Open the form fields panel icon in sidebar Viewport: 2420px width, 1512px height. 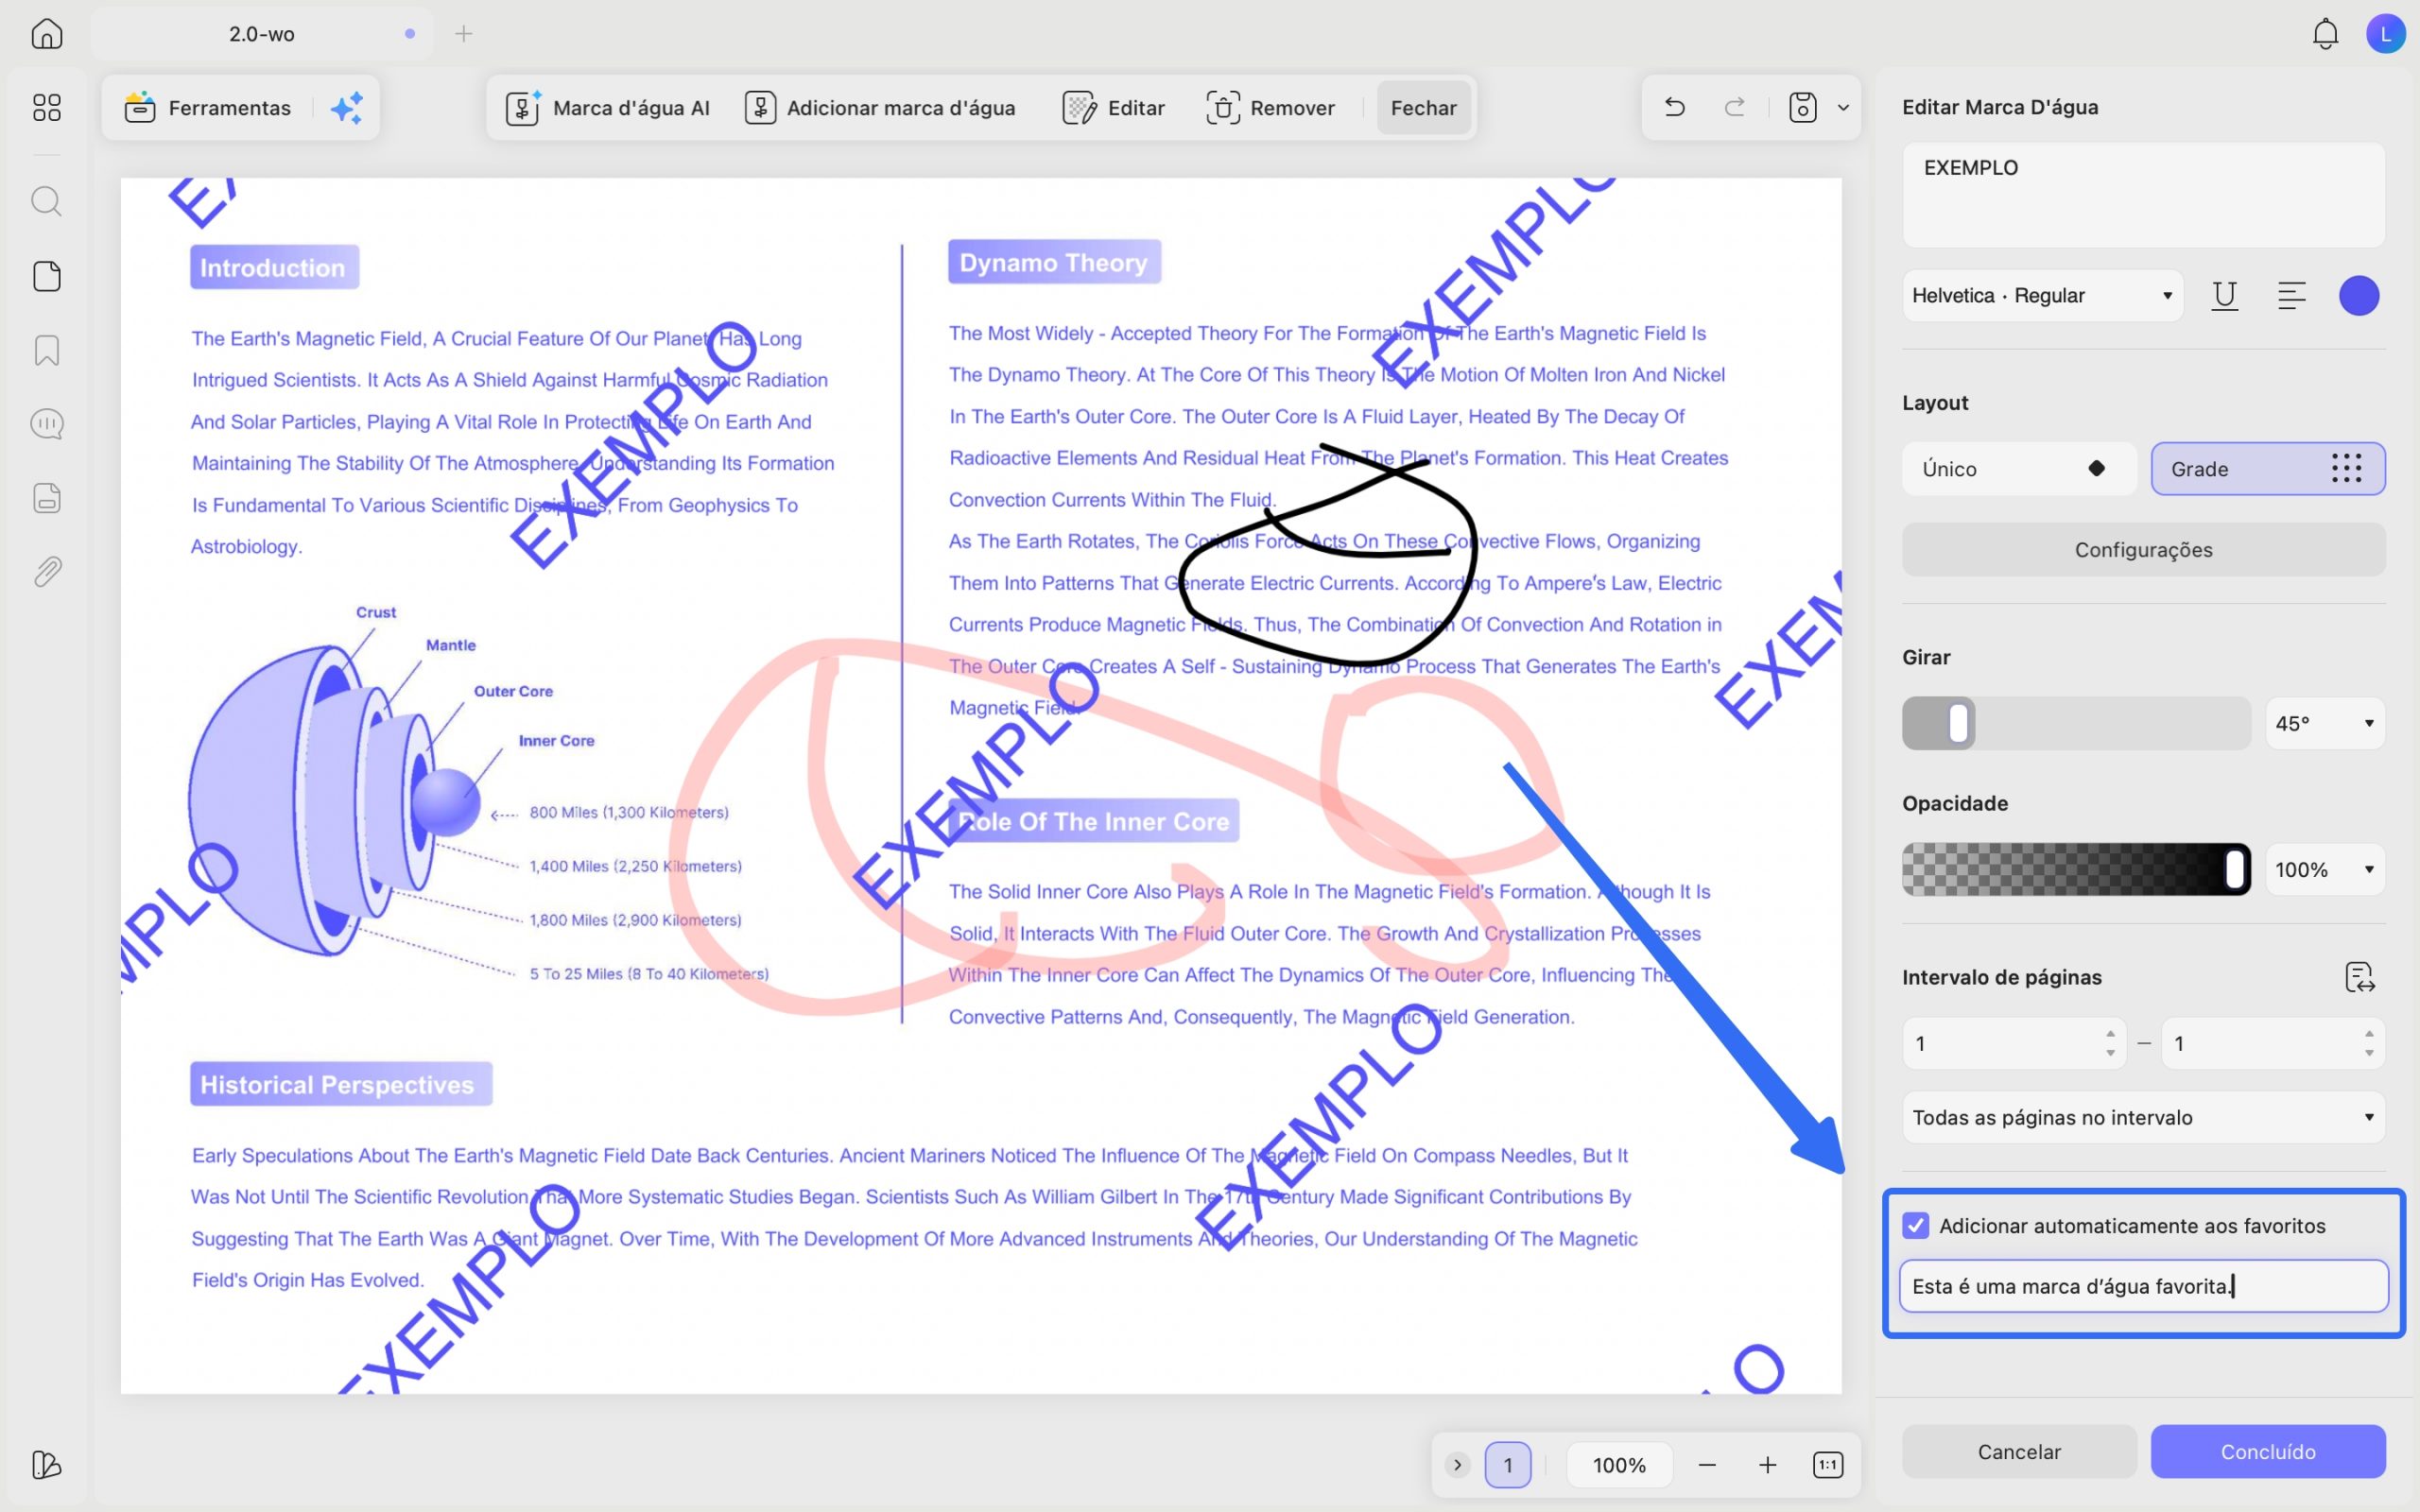(47, 498)
